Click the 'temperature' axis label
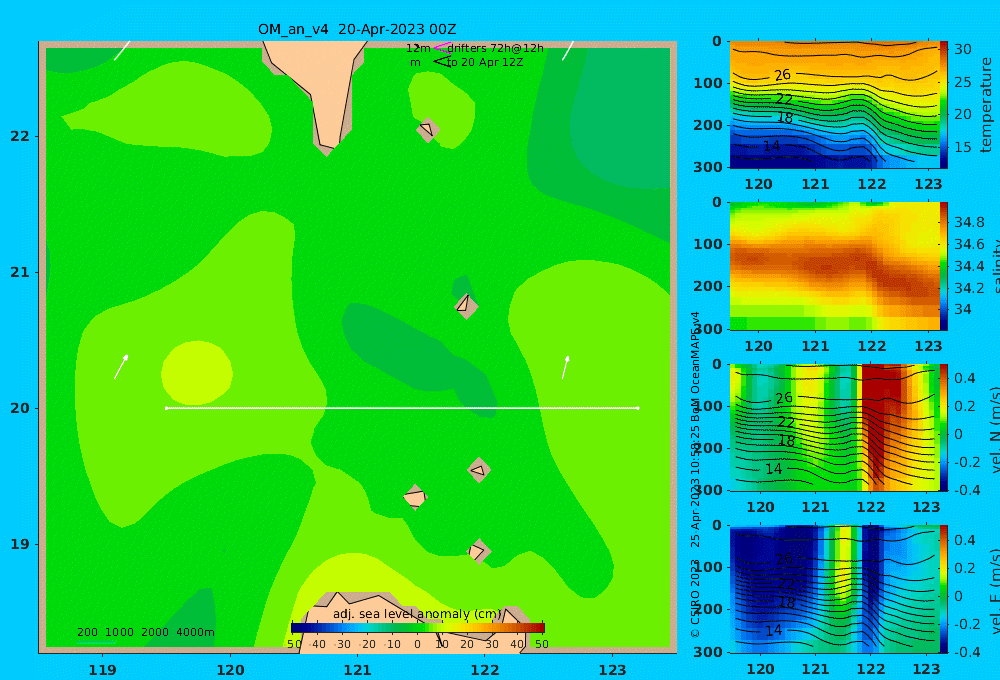Image resolution: width=1000 pixels, height=680 pixels. coord(987,105)
